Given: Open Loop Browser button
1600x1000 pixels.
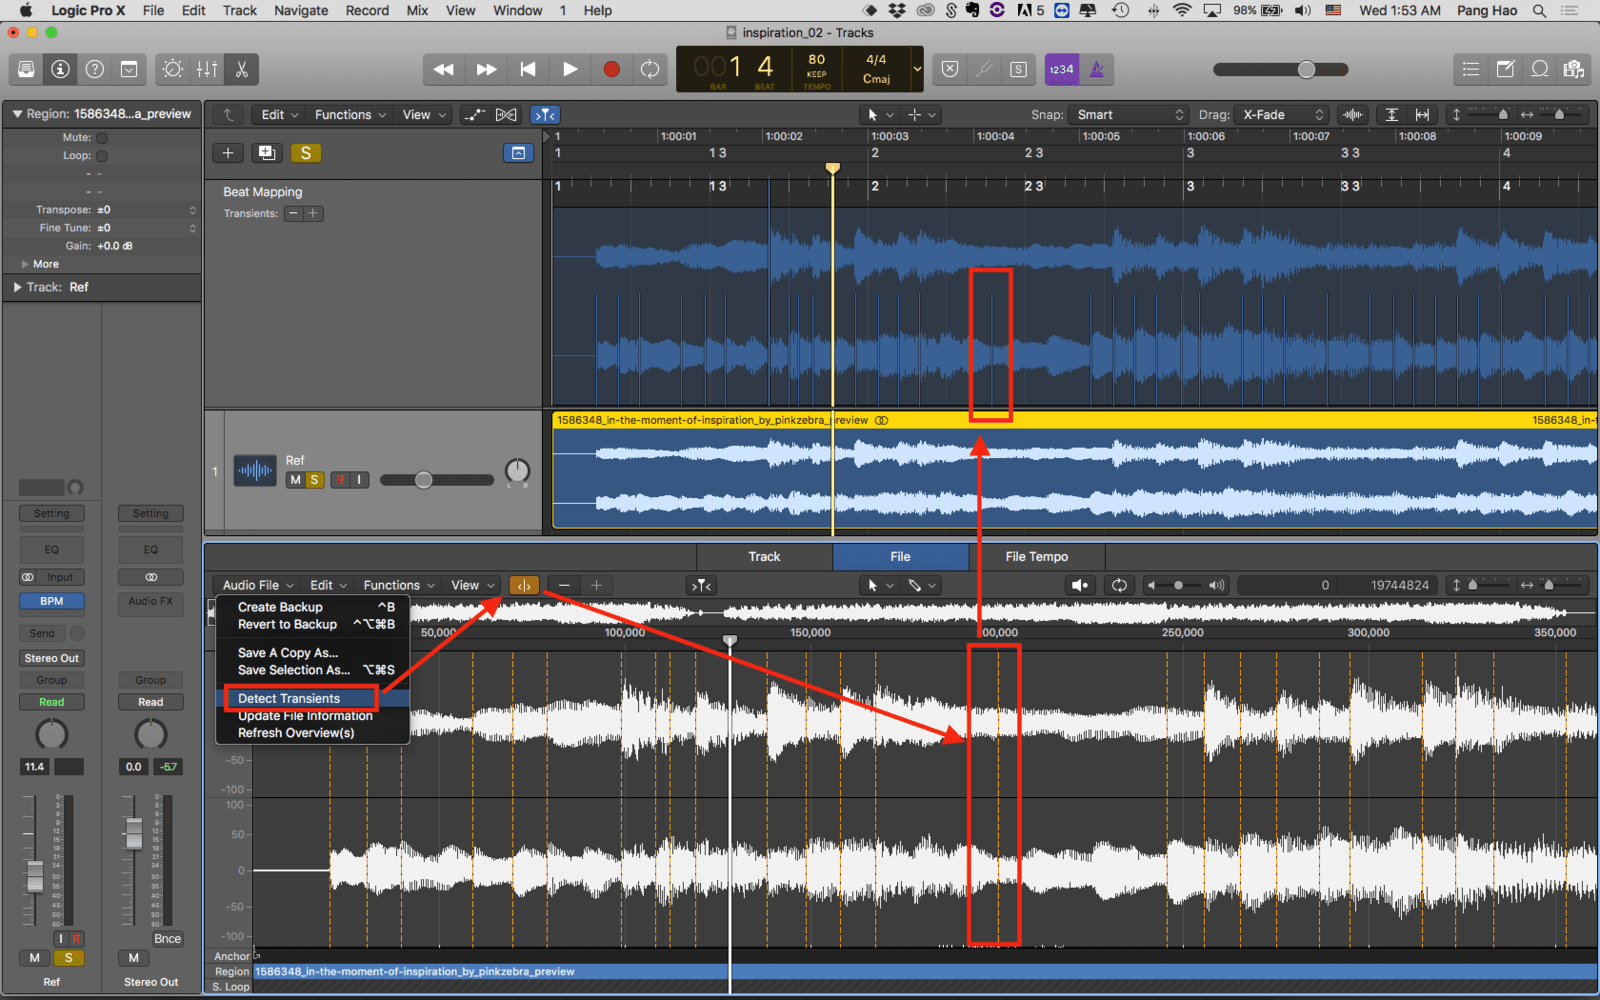Looking at the screenshot, I should click(x=1540, y=69).
